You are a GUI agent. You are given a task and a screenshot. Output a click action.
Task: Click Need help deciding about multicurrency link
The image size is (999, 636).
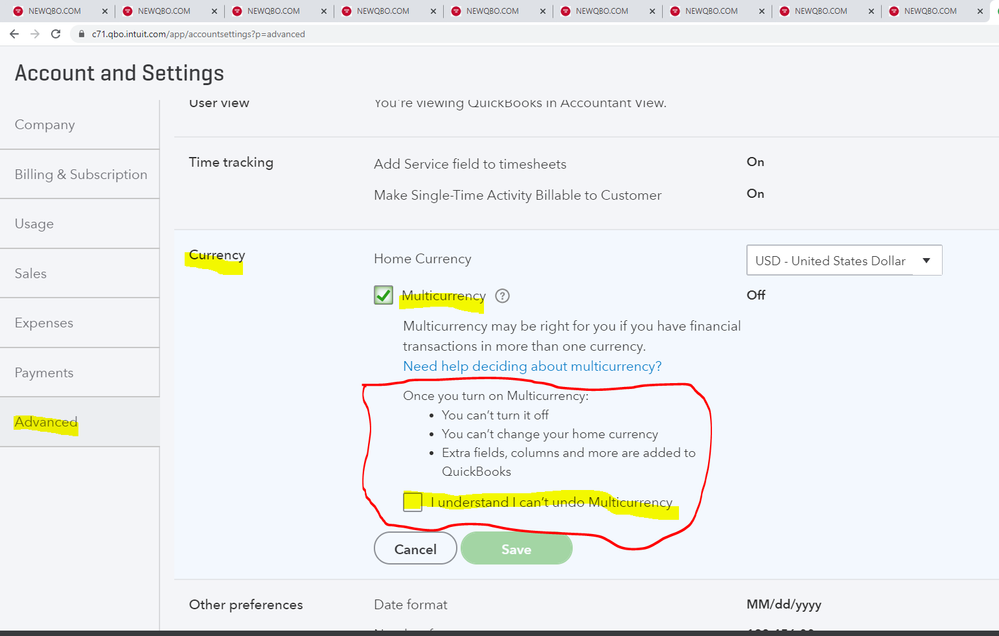[x=532, y=366]
